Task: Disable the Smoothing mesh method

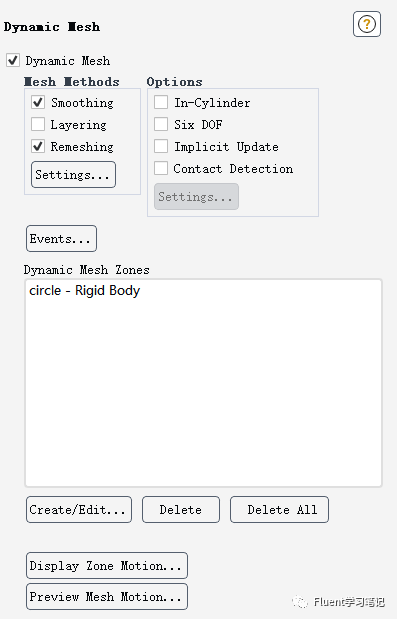Action: pyautogui.click(x=38, y=102)
